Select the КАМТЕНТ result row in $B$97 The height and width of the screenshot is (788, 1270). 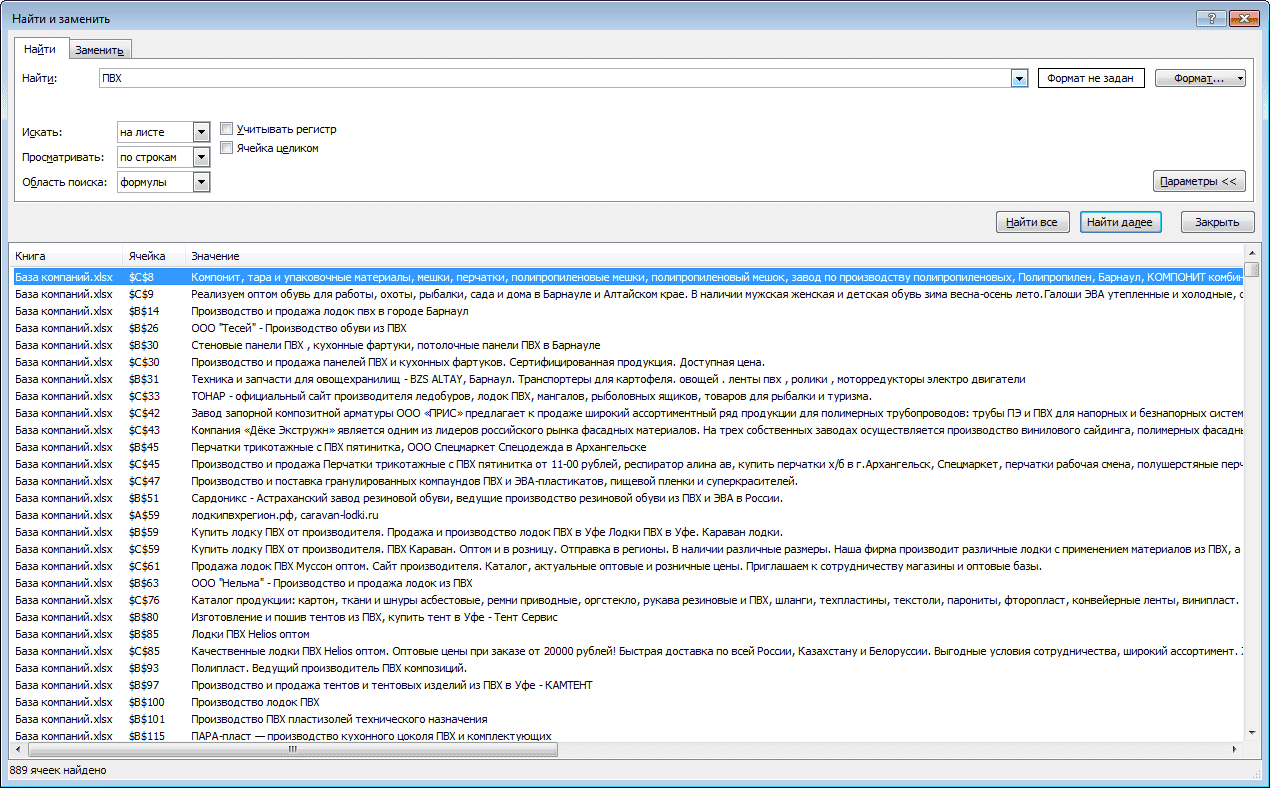(628, 685)
